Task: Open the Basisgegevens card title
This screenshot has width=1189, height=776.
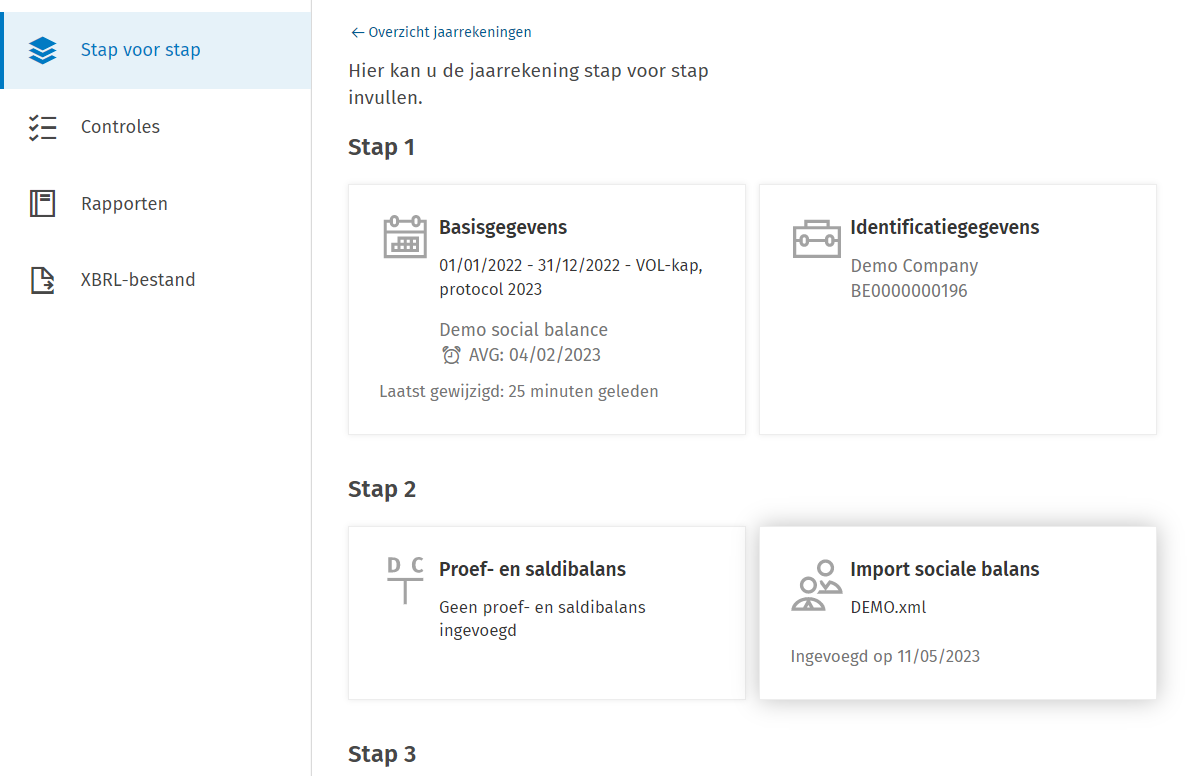Action: [x=503, y=227]
